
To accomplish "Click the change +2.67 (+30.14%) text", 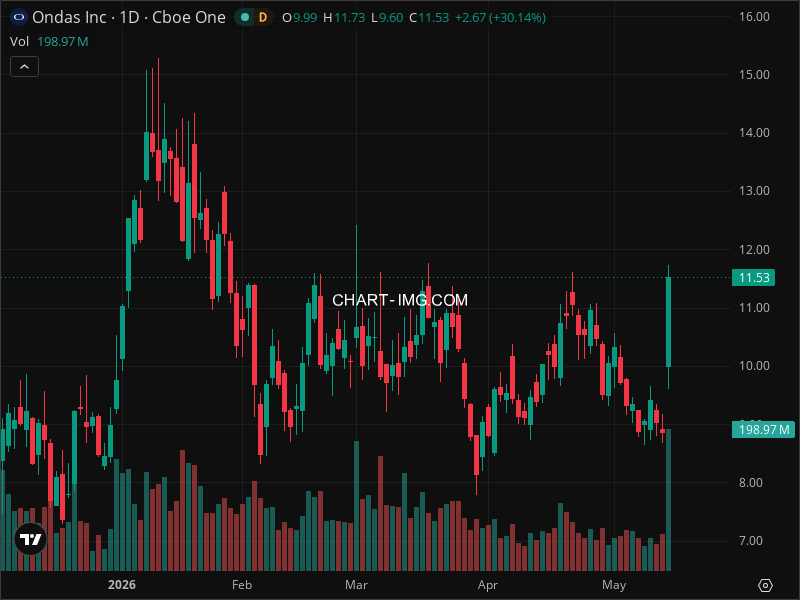I will click(501, 18).
